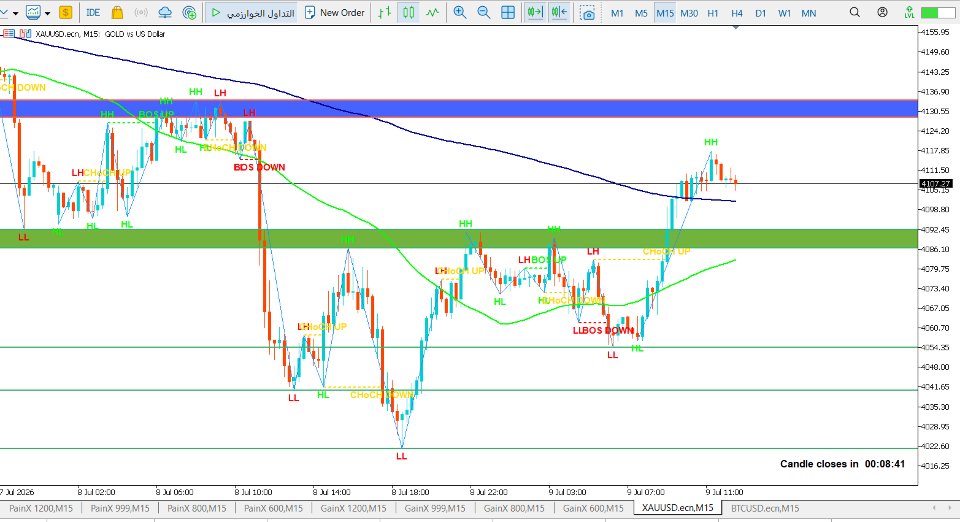Switch chart to line chart style

[x=432, y=12]
